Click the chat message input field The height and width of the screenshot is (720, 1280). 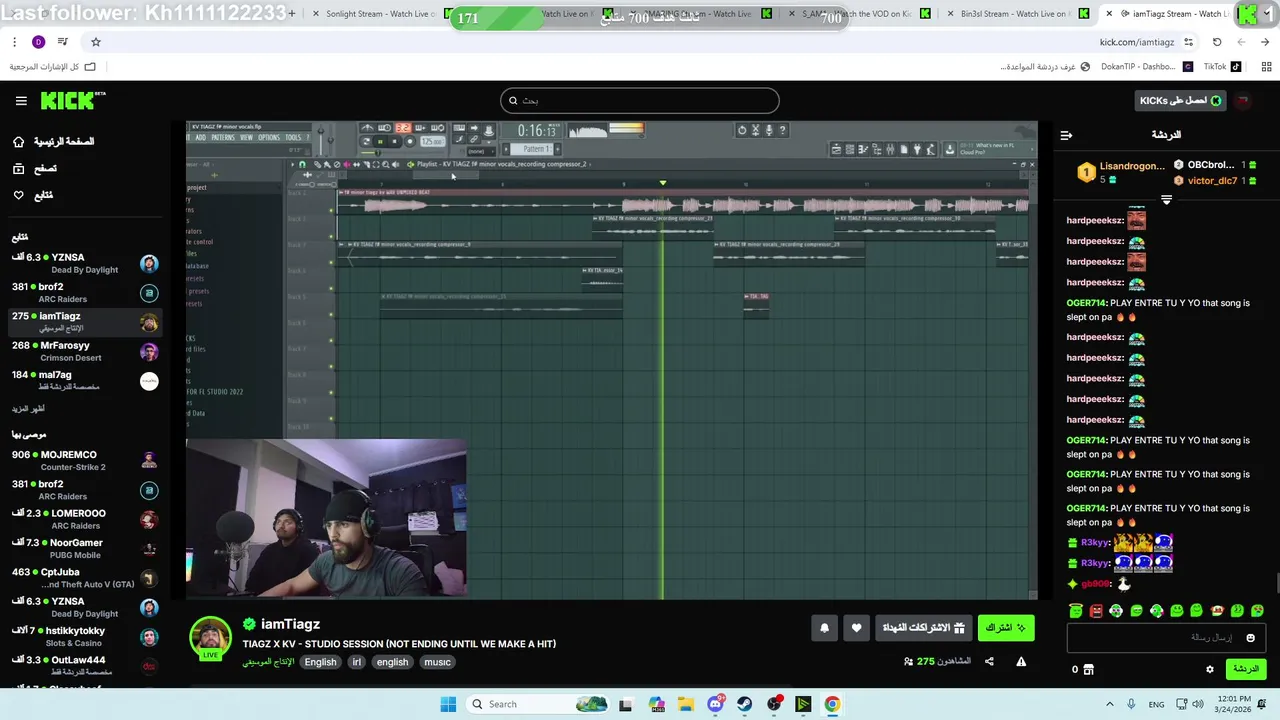click(1165, 637)
